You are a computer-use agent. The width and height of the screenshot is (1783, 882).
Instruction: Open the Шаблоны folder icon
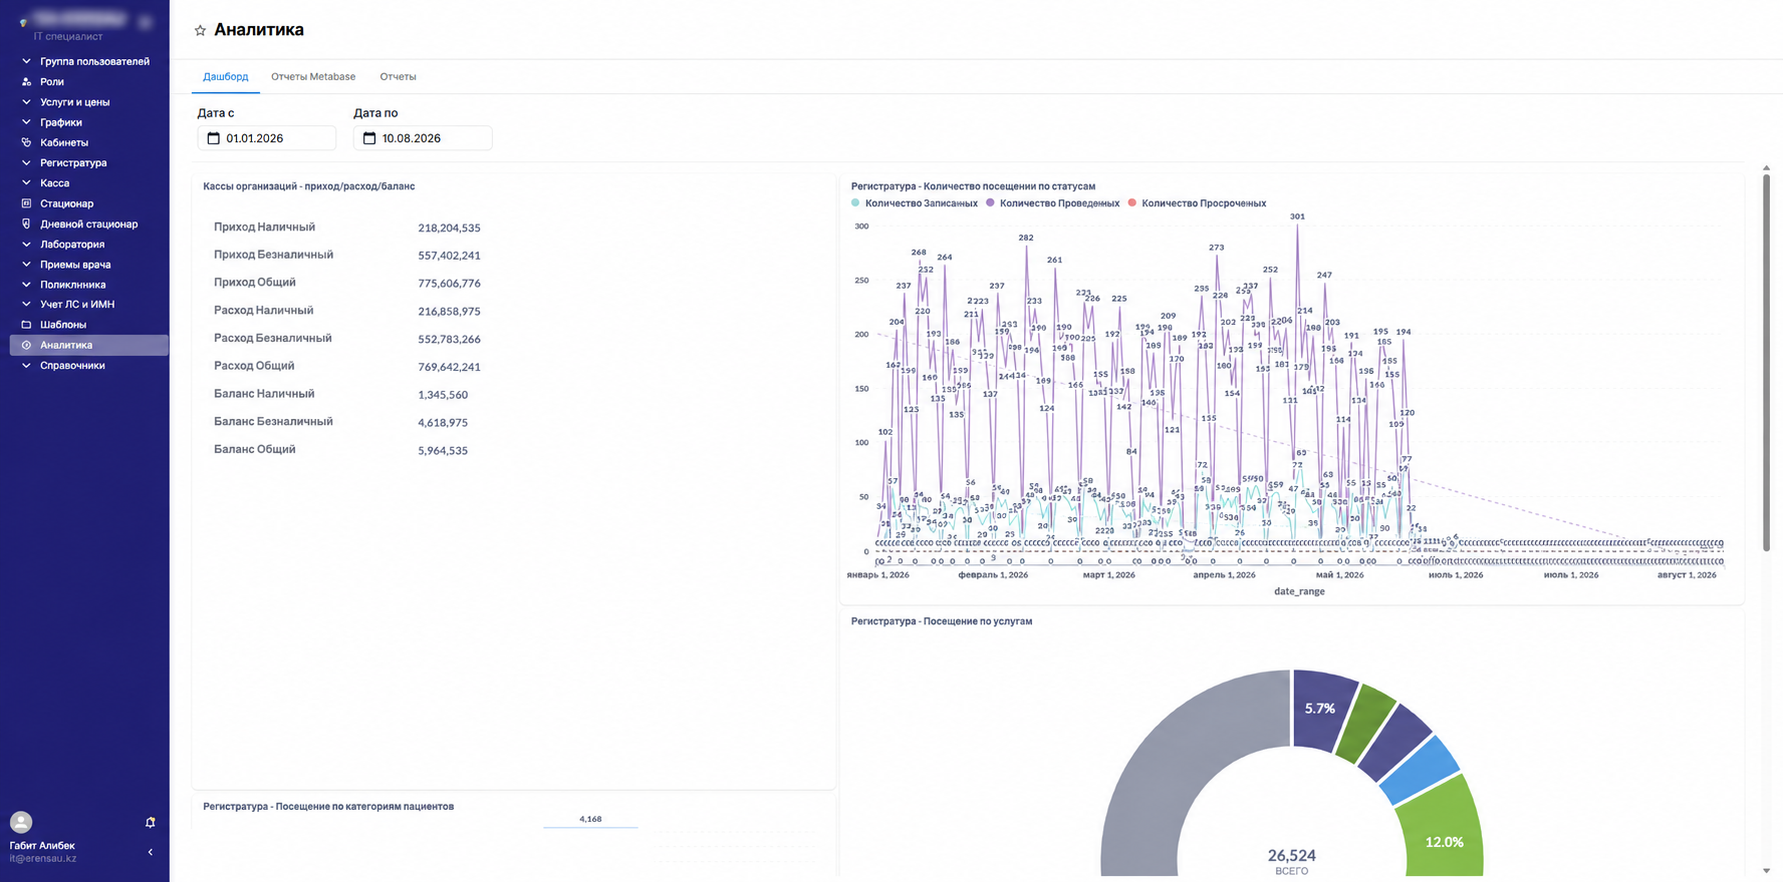[x=26, y=325]
